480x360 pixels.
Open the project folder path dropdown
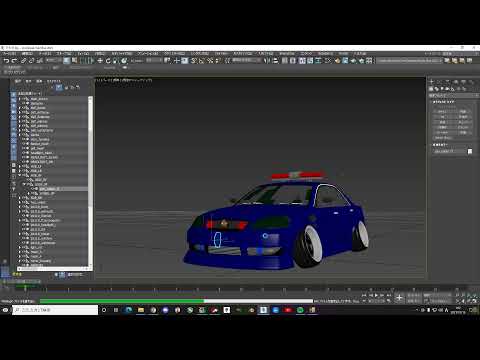click(409, 61)
